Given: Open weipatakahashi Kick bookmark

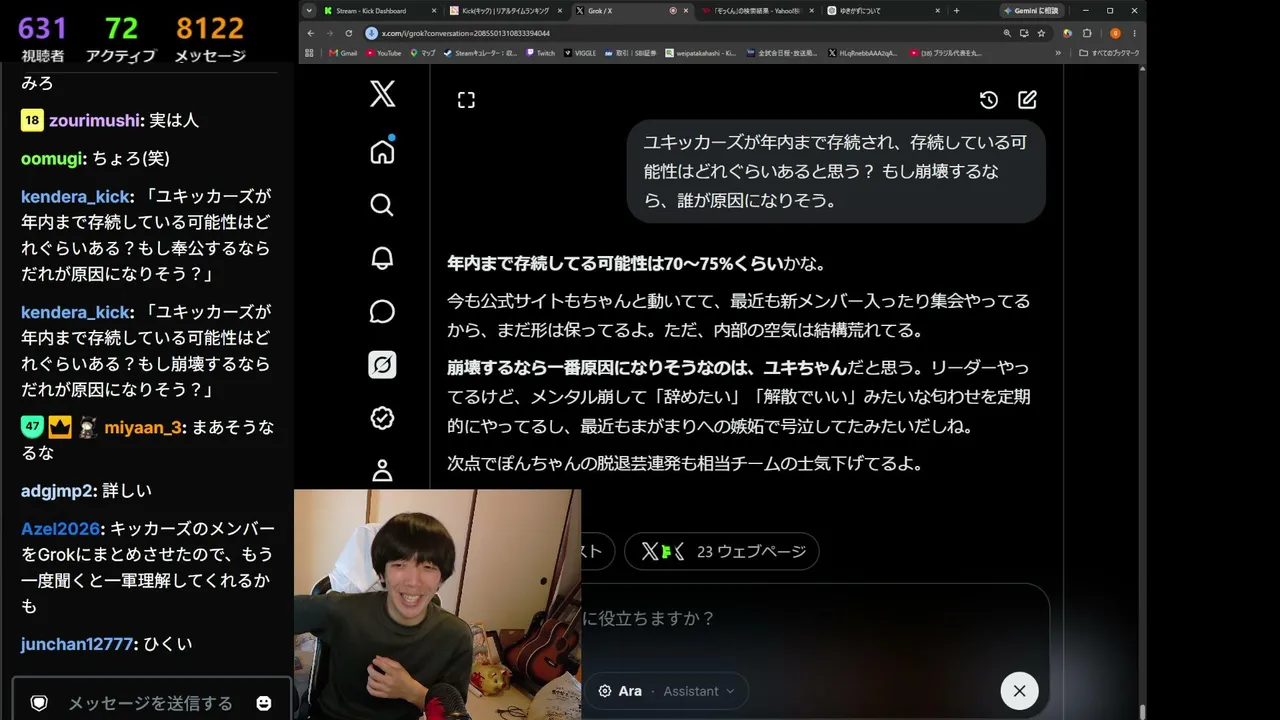Looking at the screenshot, I should pyautogui.click(x=700, y=53).
